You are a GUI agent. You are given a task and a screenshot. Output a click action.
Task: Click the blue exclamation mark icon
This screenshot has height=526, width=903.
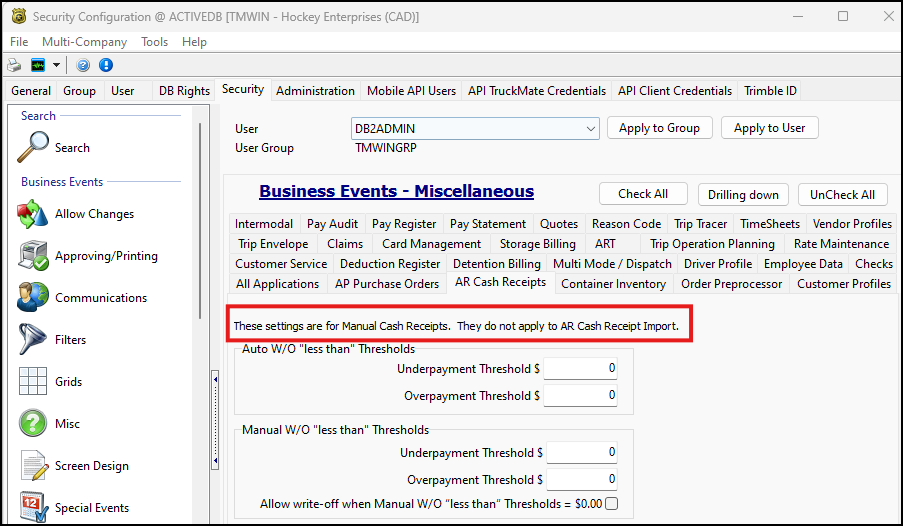(105, 65)
